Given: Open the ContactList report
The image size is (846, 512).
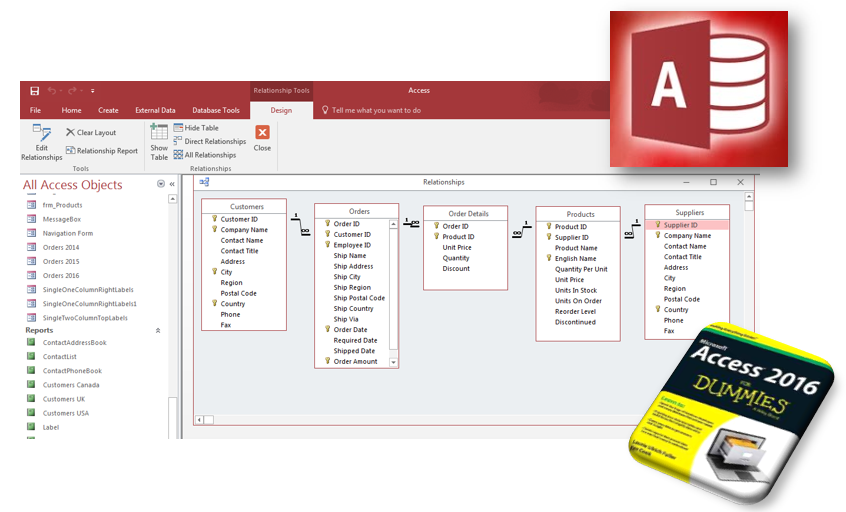Looking at the screenshot, I should 59,357.
